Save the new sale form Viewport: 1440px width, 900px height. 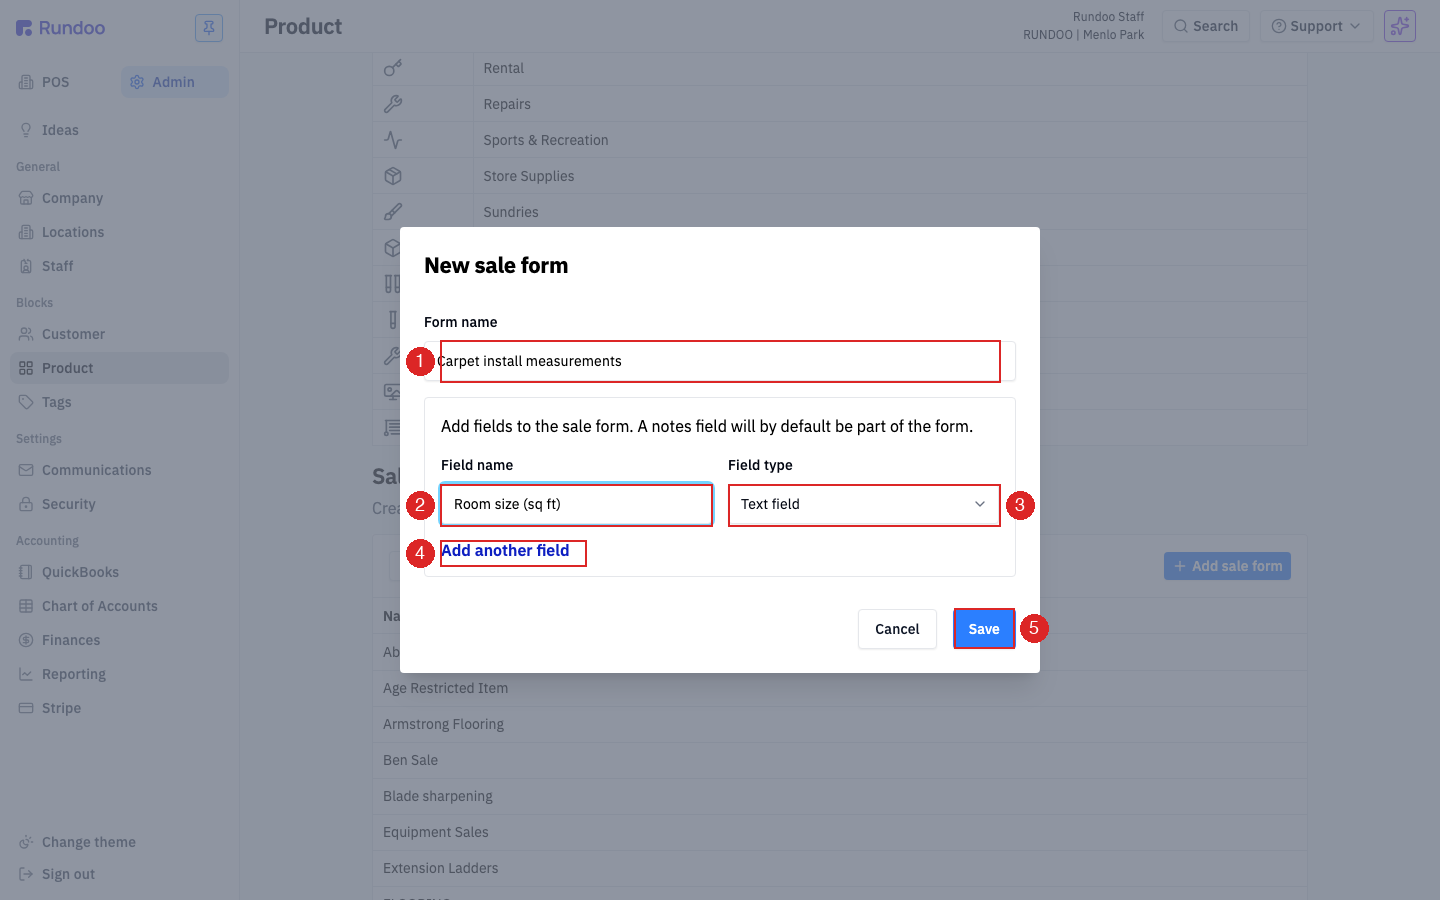[984, 629]
